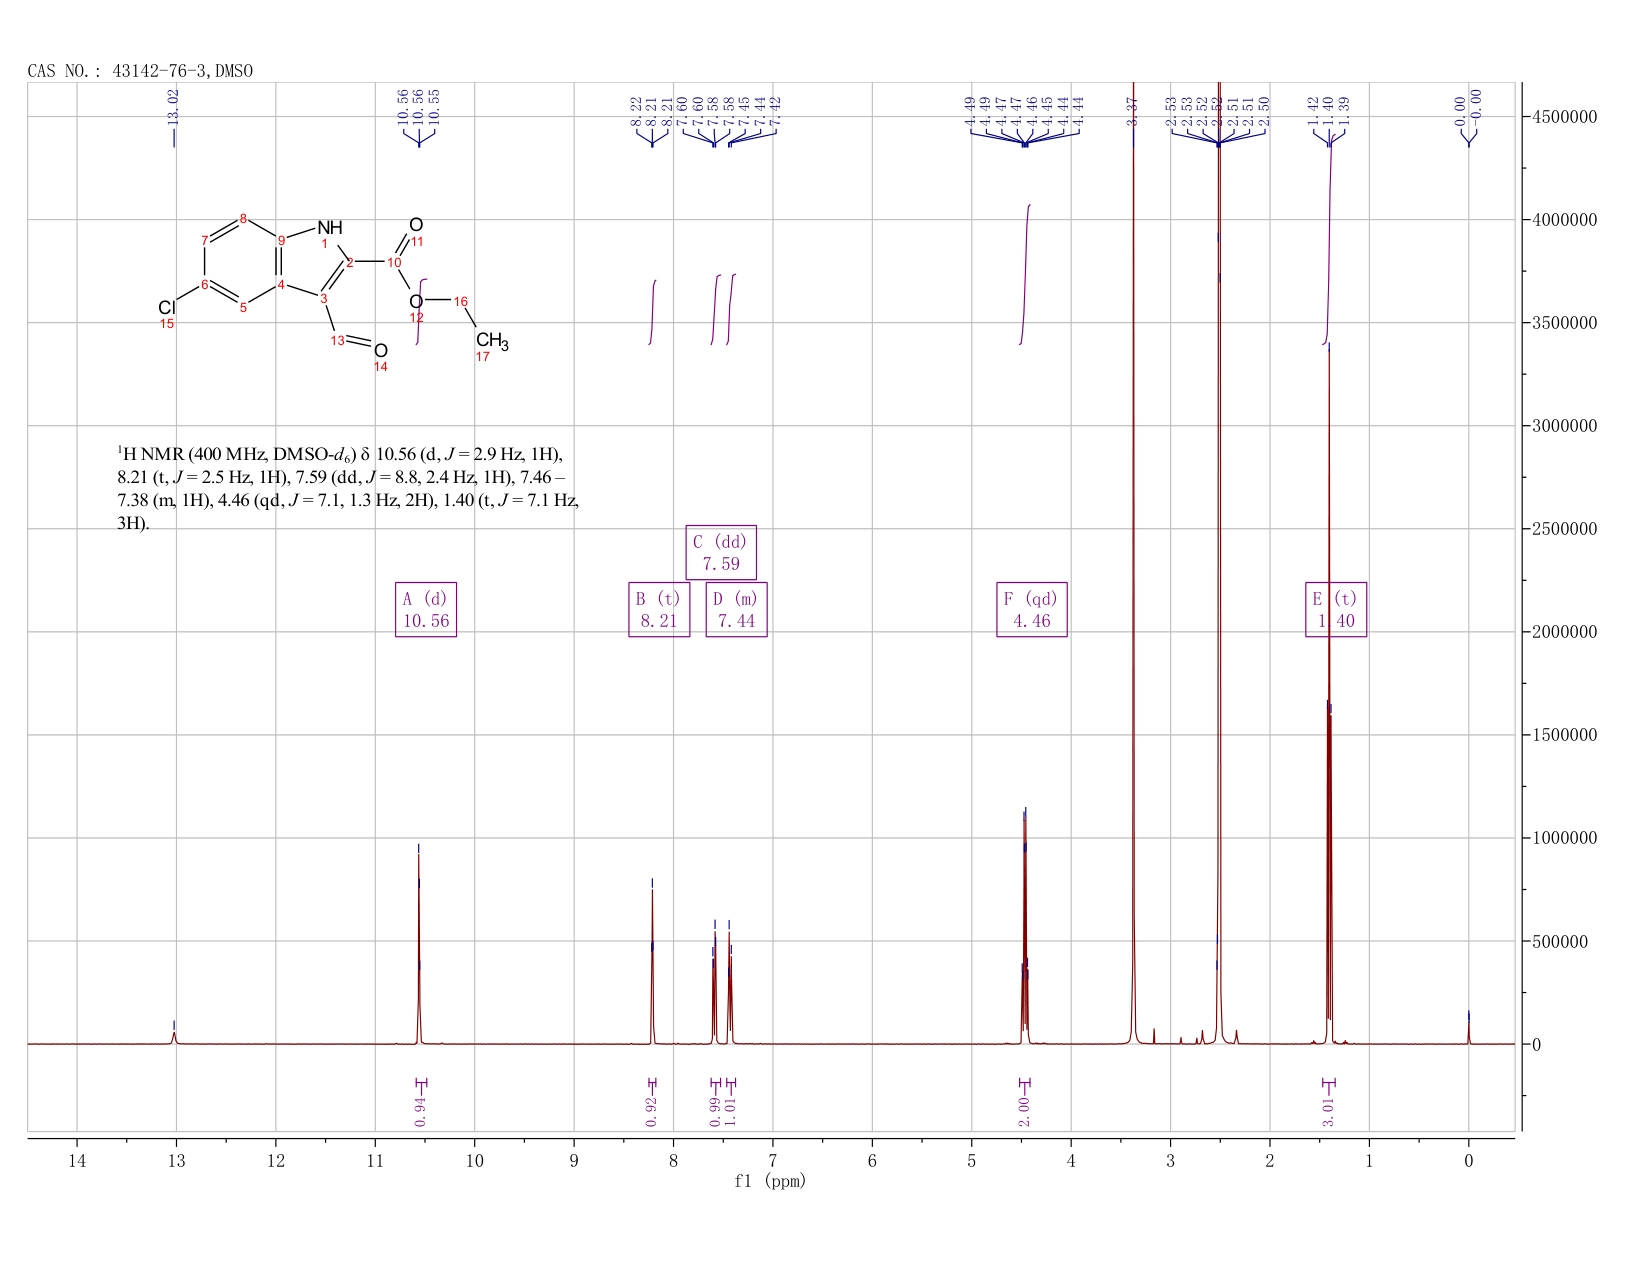The height and width of the screenshot is (1275, 1650).
Task: Click the f1 (ppm) axis label
Action: 770,1181
